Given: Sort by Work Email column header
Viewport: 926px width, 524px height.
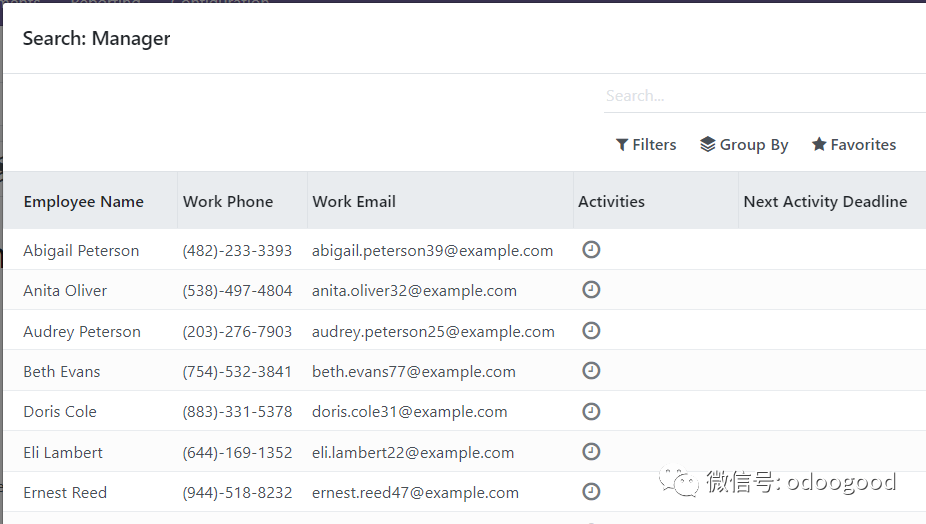Looking at the screenshot, I should (354, 202).
